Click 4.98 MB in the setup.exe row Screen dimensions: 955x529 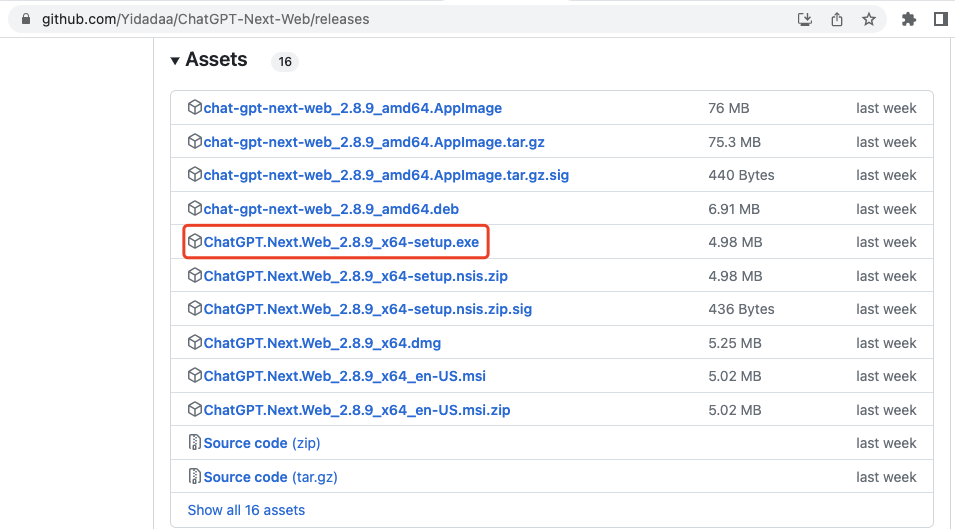click(735, 242)
